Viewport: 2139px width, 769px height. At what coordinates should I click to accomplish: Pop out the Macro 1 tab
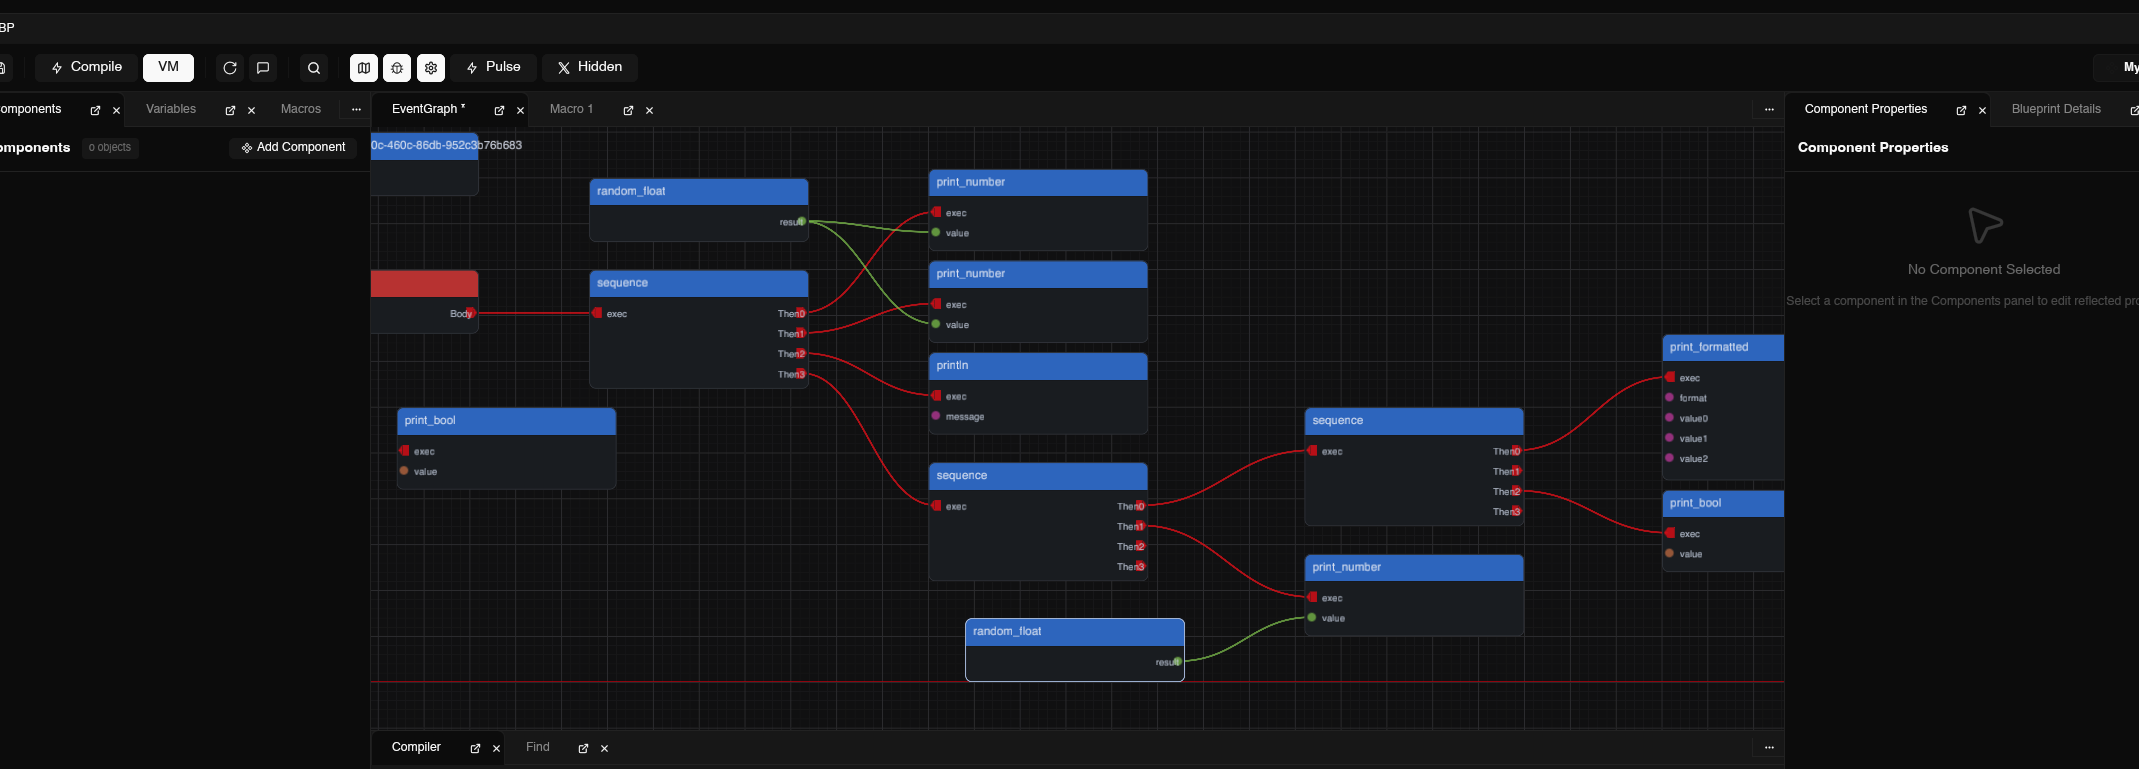tap(628, 110)
